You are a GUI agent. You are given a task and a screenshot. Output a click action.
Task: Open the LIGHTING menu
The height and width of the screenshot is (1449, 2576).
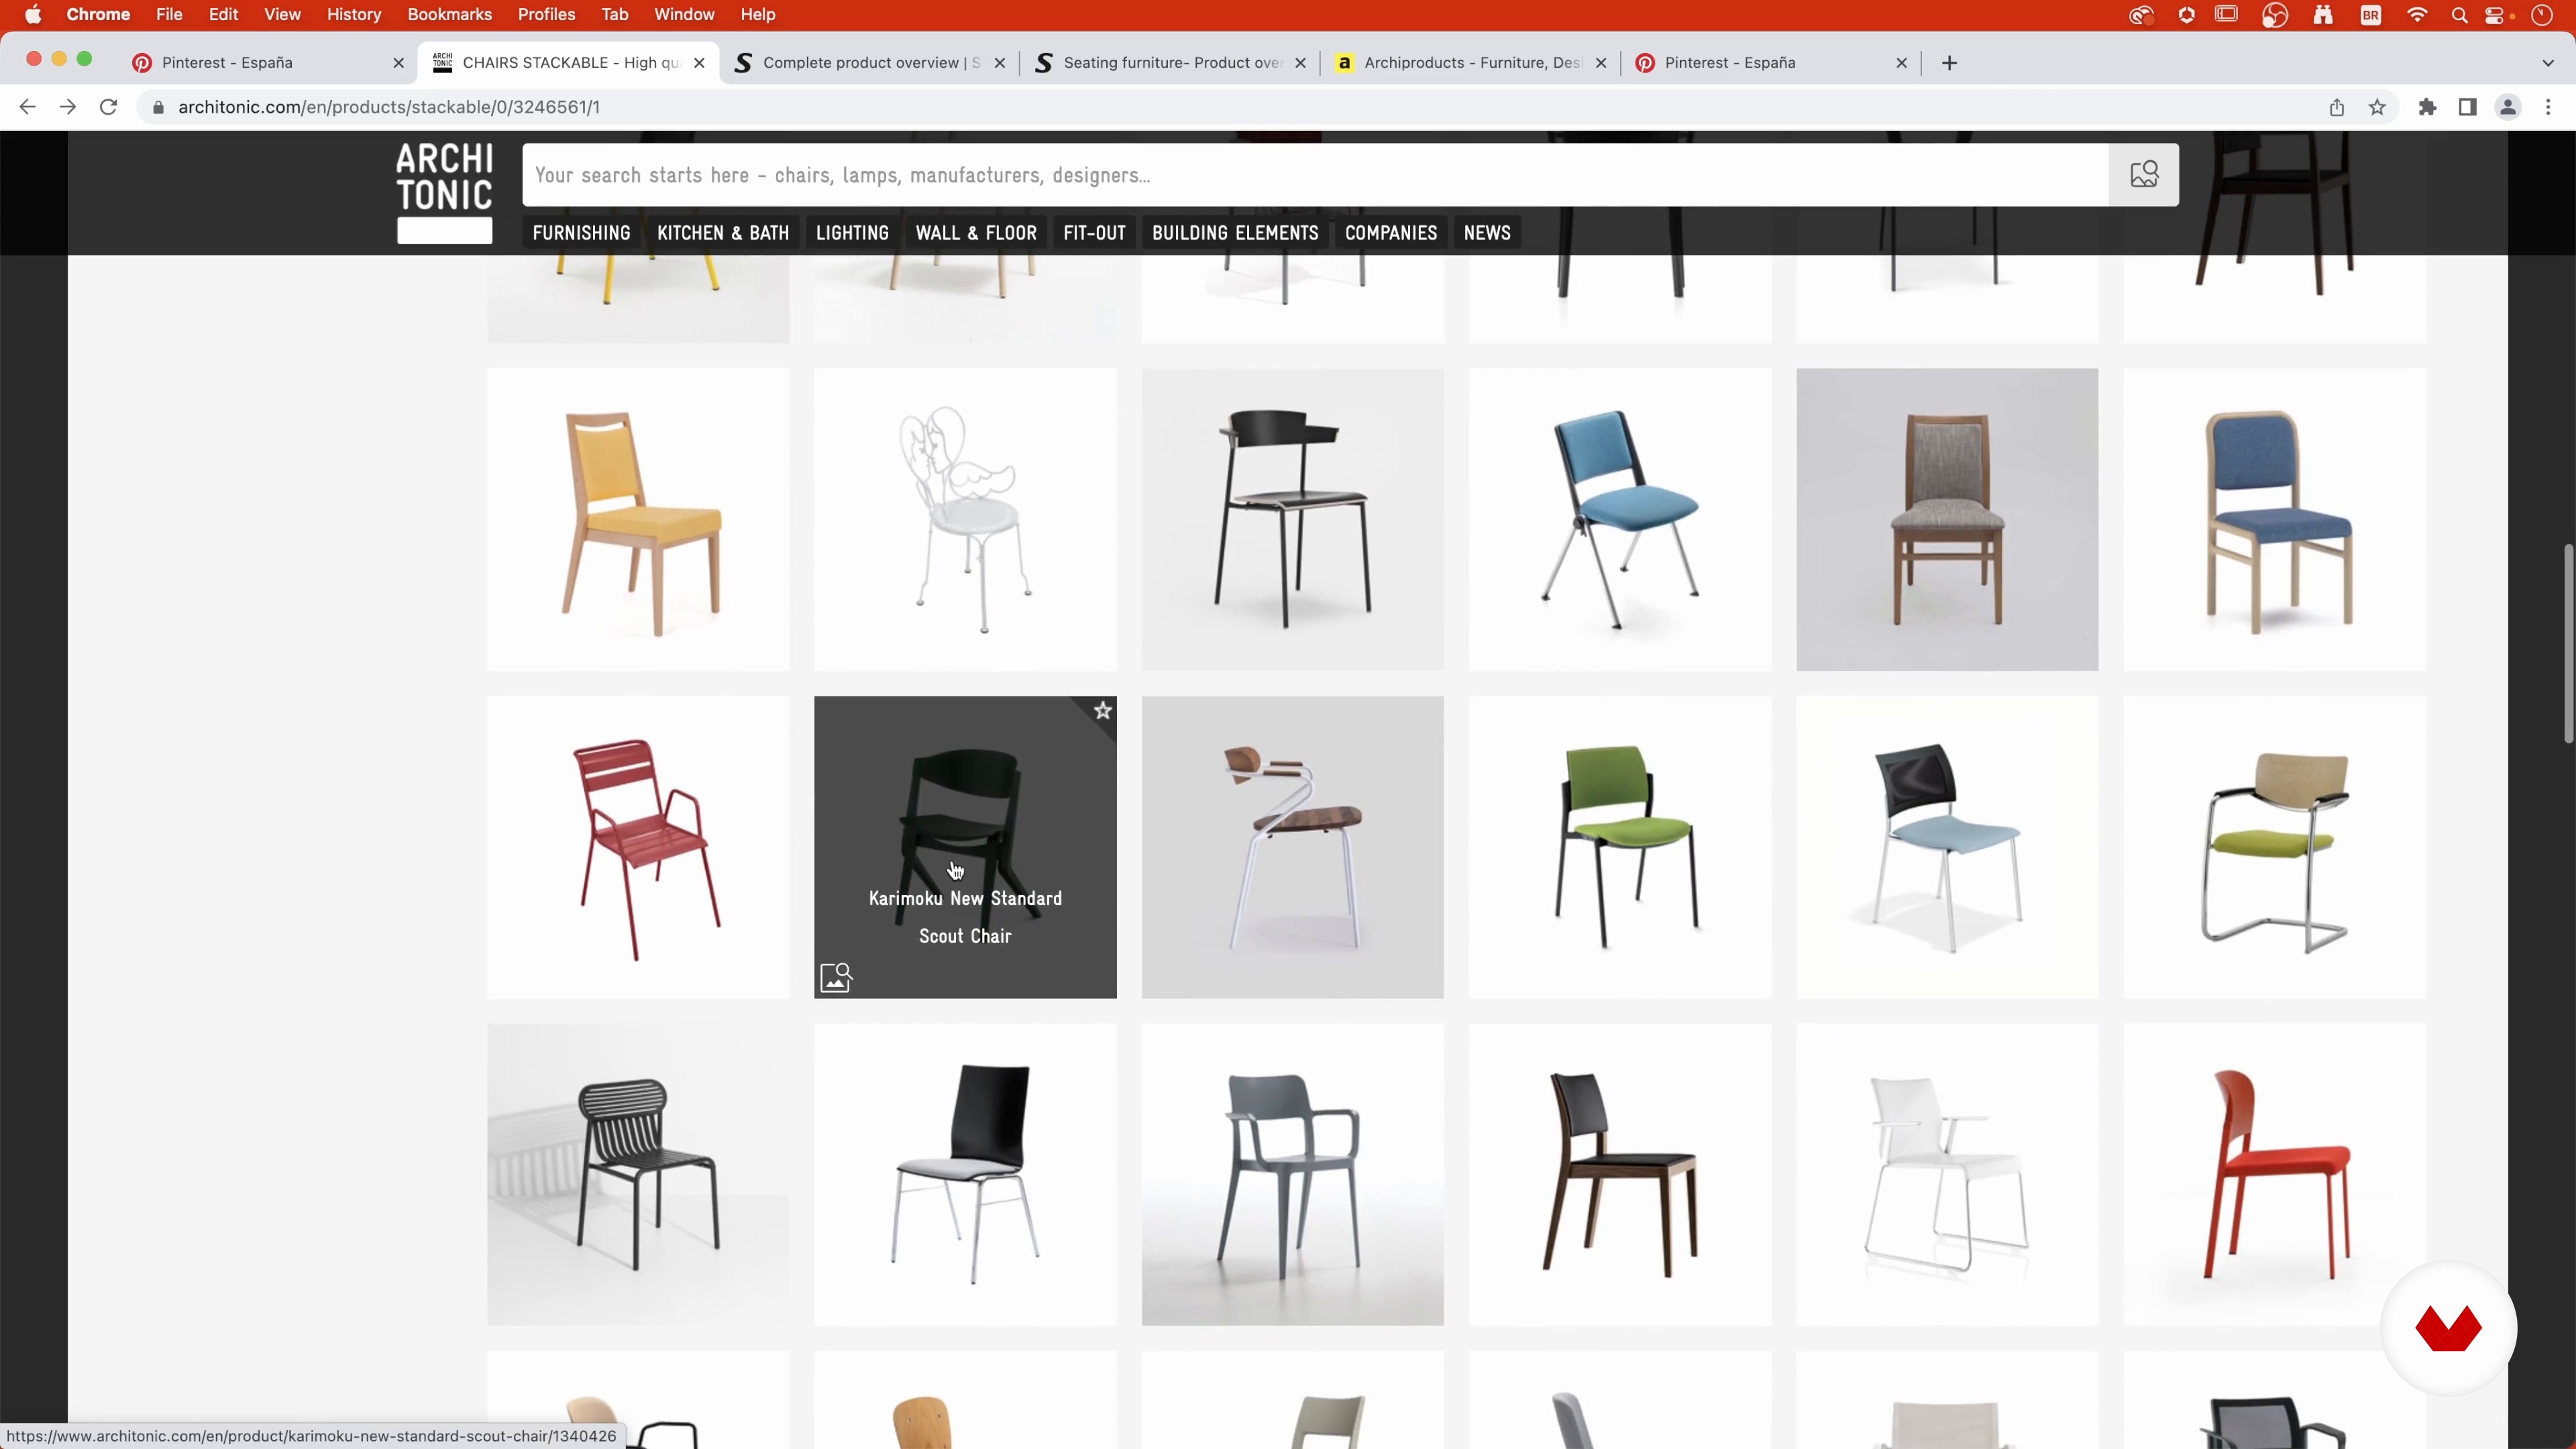pyautogui.click(x=852, y=233)
